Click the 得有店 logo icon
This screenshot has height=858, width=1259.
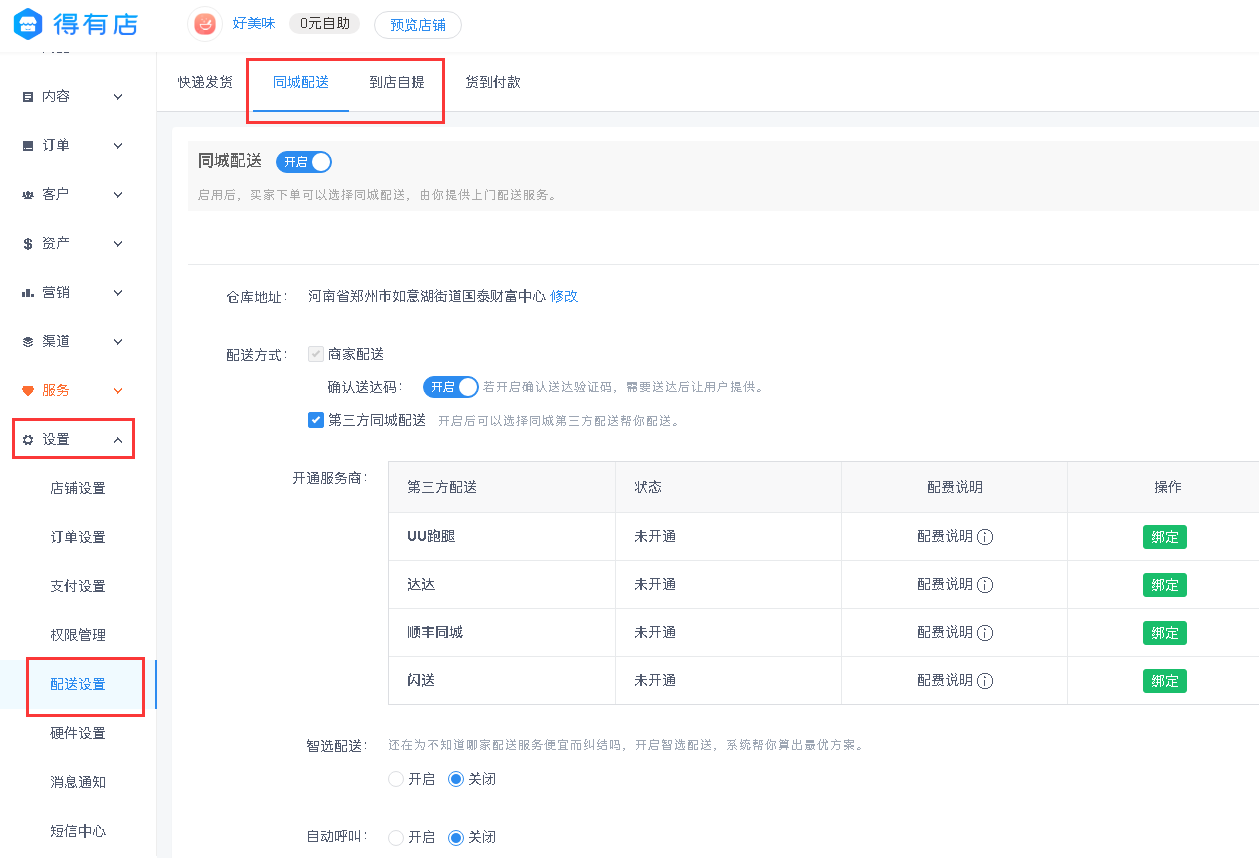click(x=29, y=24)
